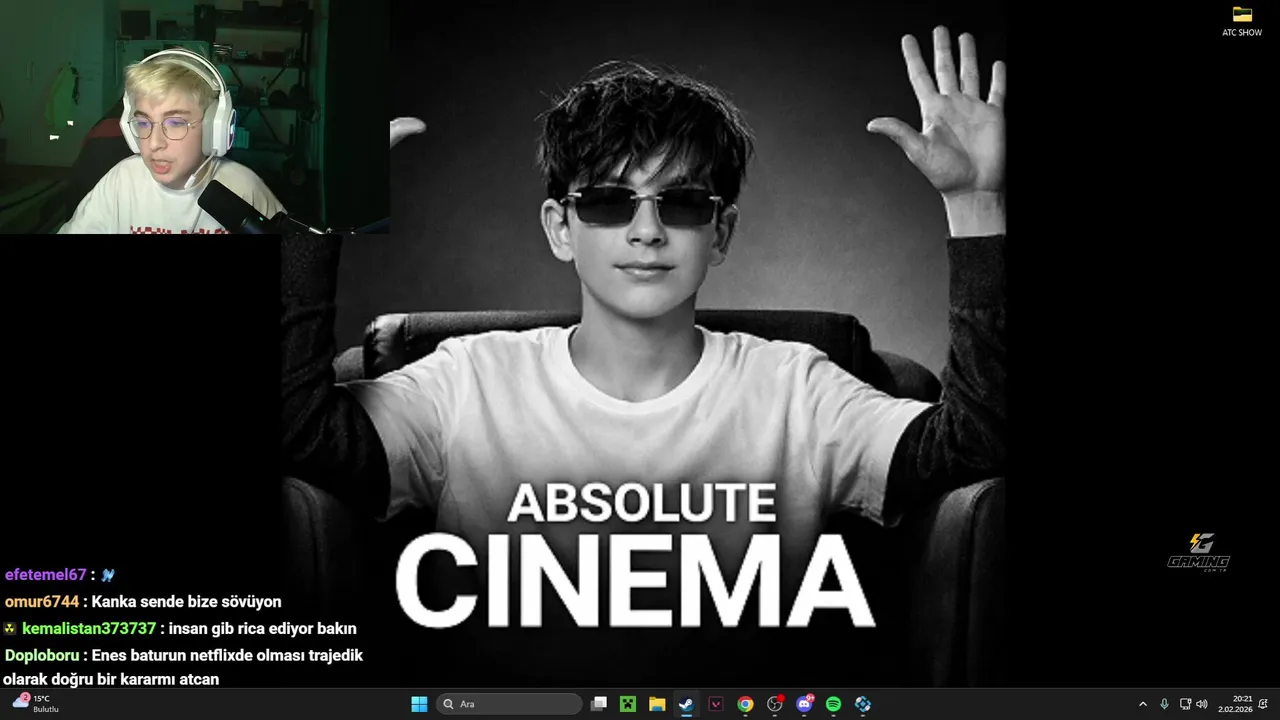Click the streamer webcam overlay
This screenshot has height=720, width=1280.
click(195, 117)
